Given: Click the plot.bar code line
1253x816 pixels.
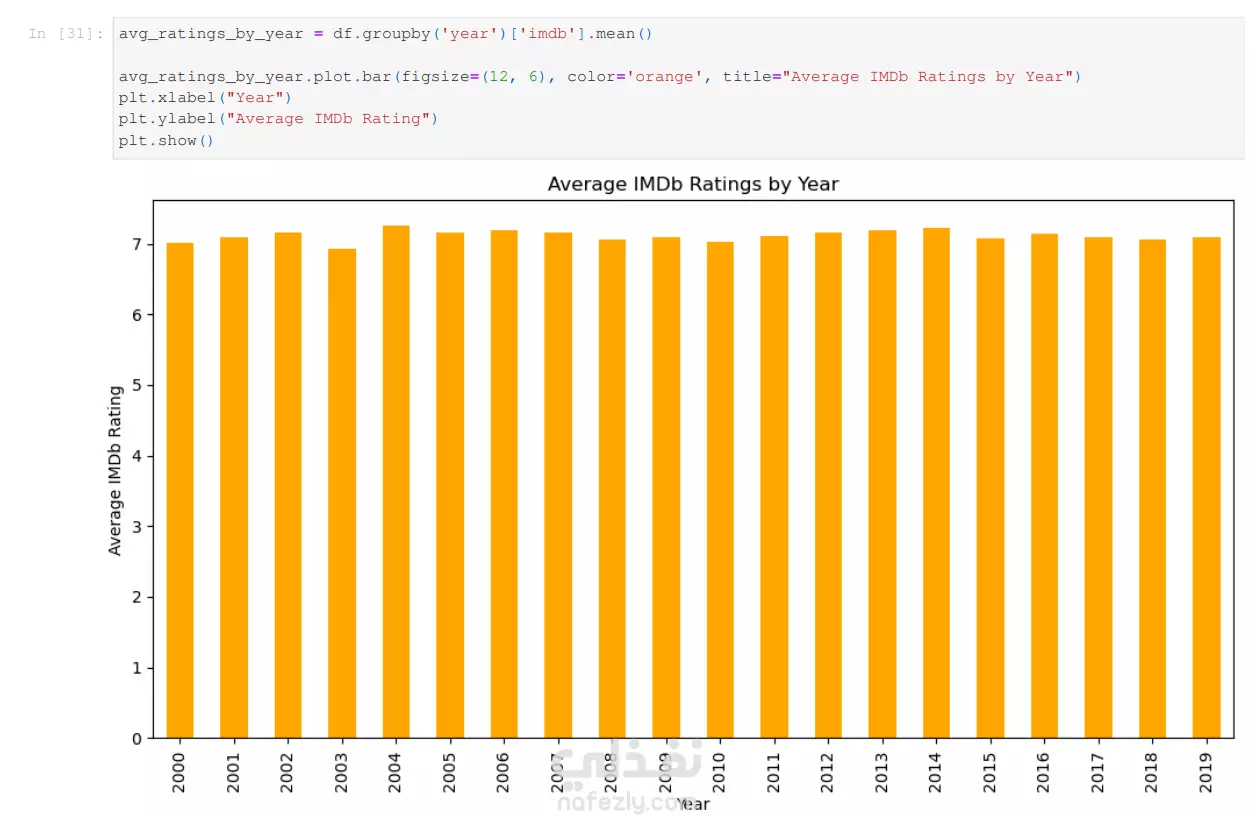Looking at the screenshot, I should pos(600,77).
